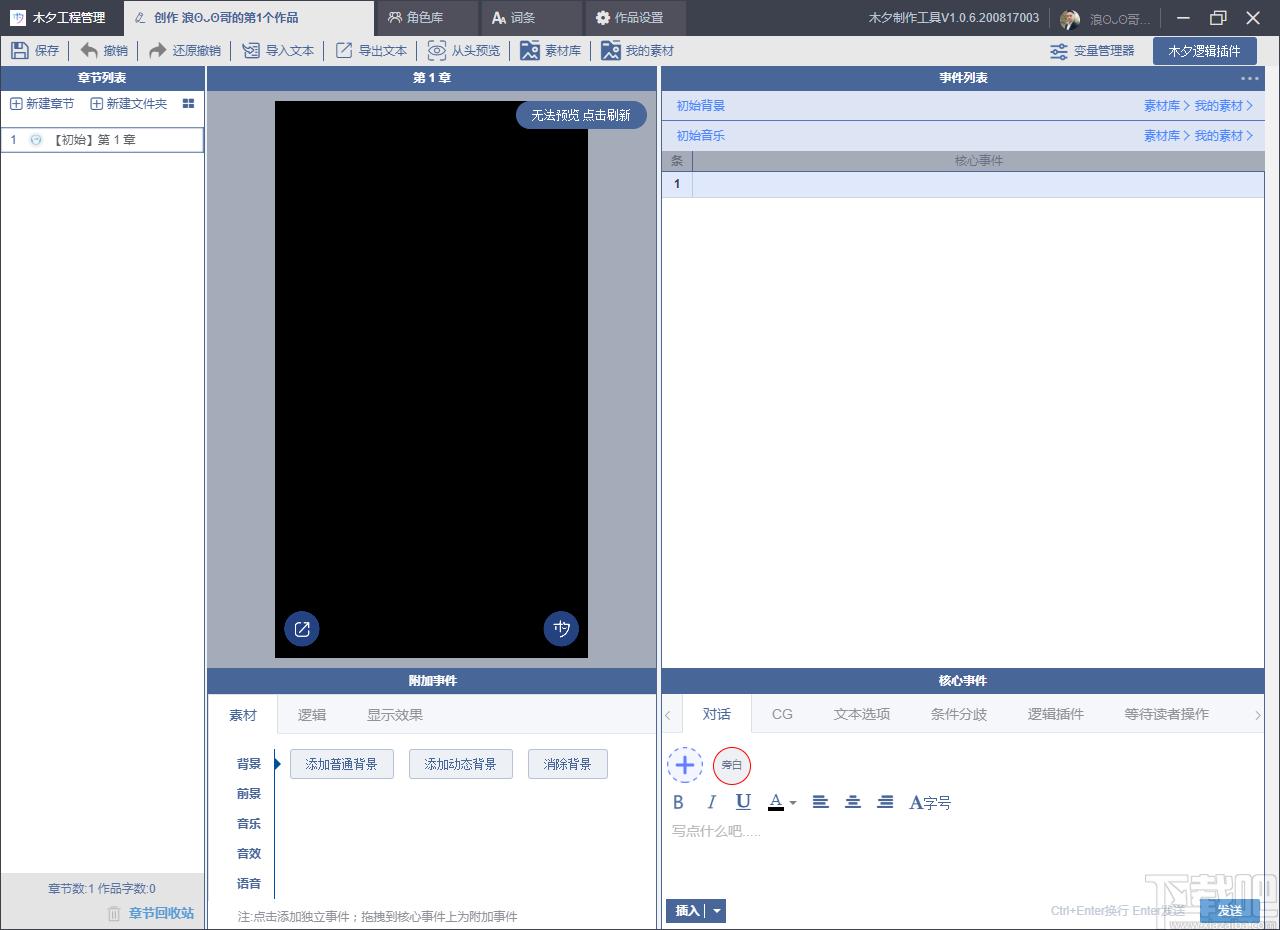The height and width of the screenshot is (930, 1280).
Task: Click the 插入 button
Action: coord(687,911)
